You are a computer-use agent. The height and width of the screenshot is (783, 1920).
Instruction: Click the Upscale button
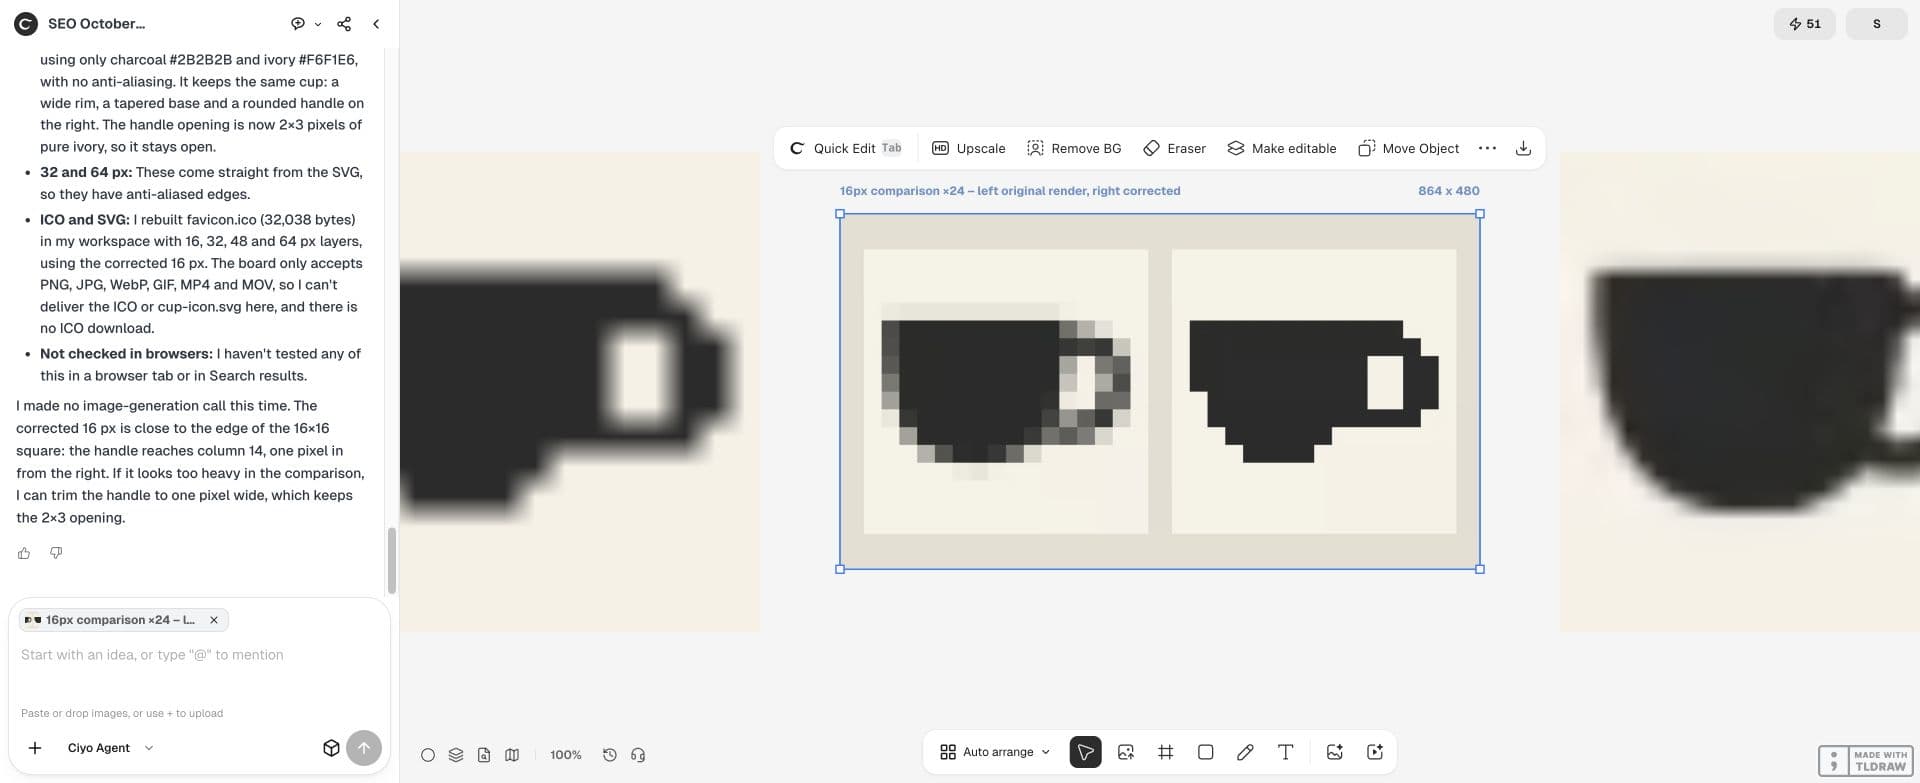pyautogui.click(x=969, y=148)
